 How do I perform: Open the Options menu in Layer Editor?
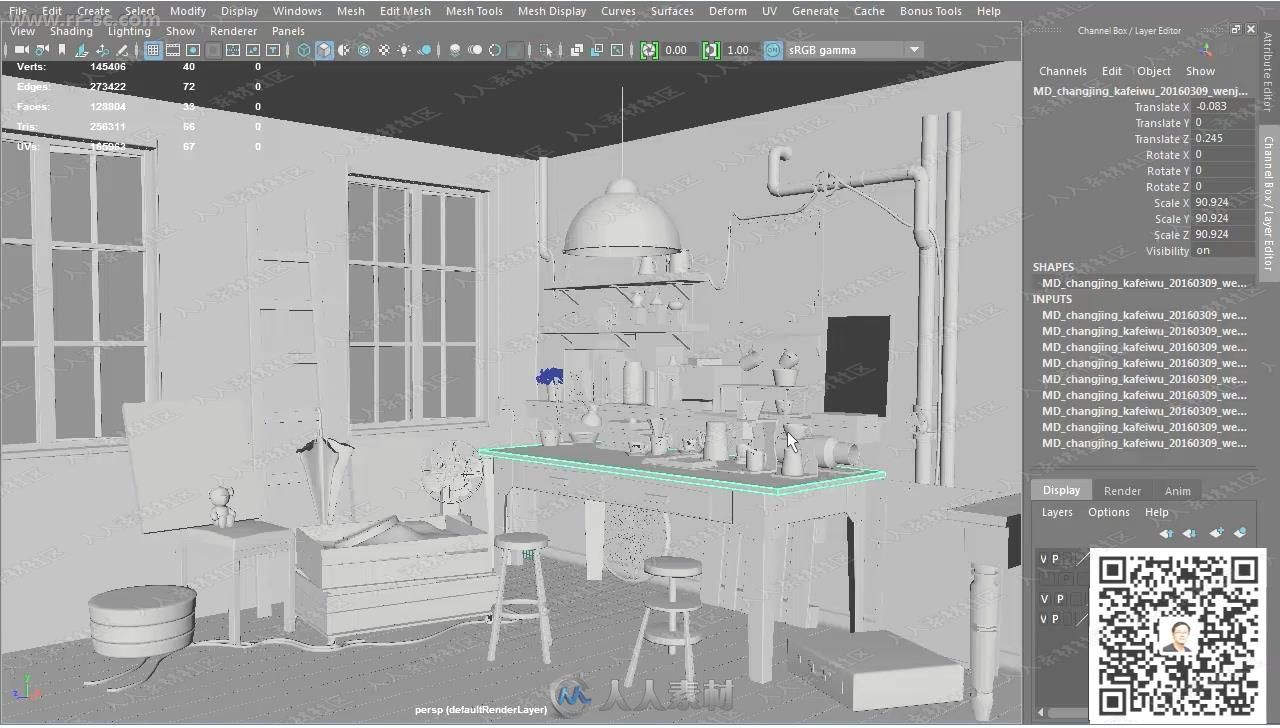pos(1109,512)
